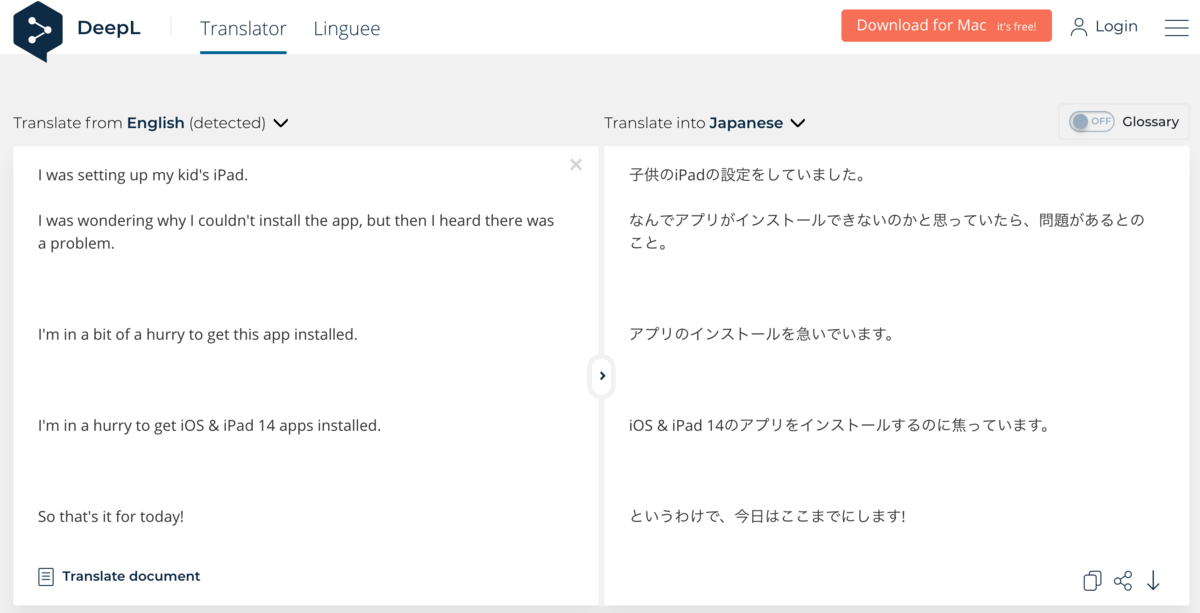This screenshot has height=613, width=1200.
Task: Click the Download for Mac button
Action: (x=946, y=26)
